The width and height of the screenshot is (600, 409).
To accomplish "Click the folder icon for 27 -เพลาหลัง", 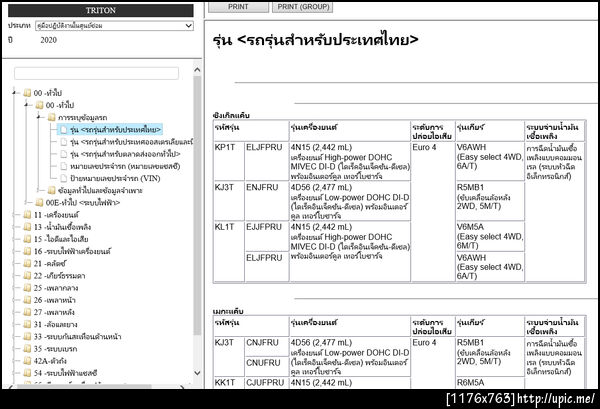I will tap(27, 313).
